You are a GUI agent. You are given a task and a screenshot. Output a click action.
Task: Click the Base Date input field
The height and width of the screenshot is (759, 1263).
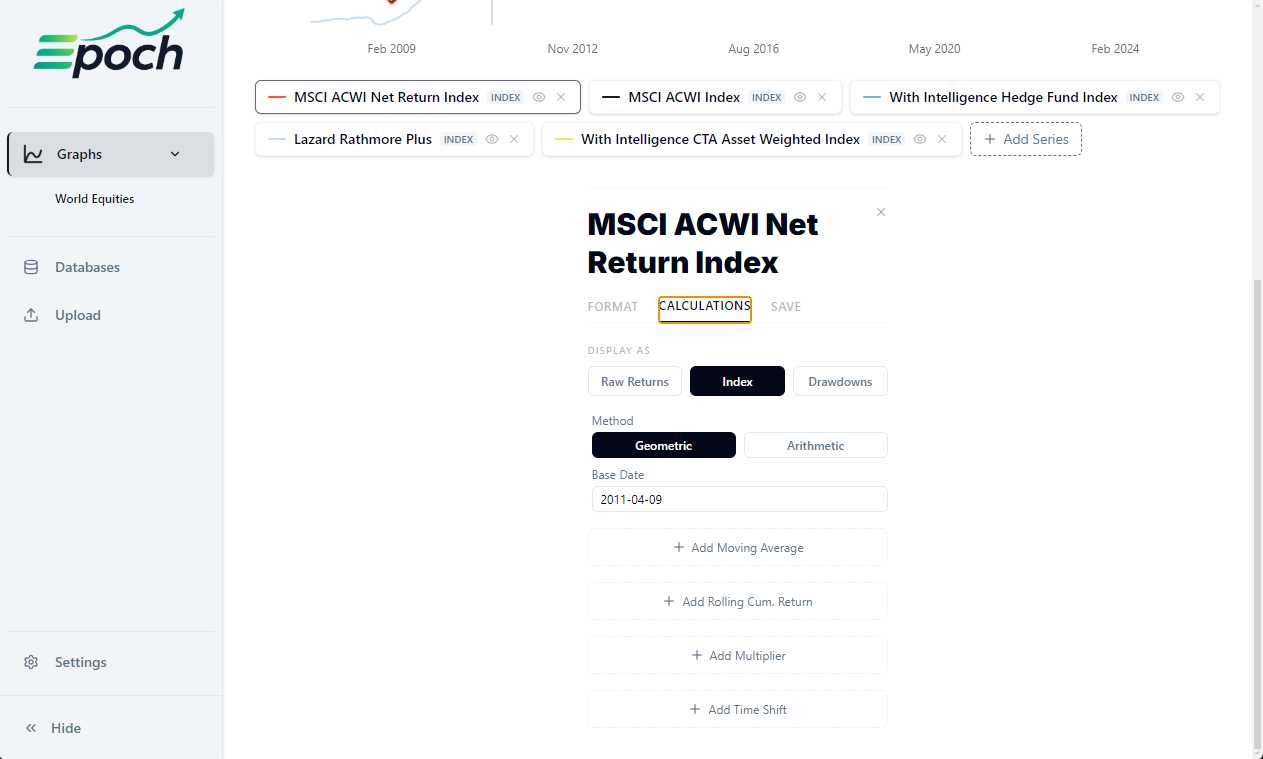[740, 499]
